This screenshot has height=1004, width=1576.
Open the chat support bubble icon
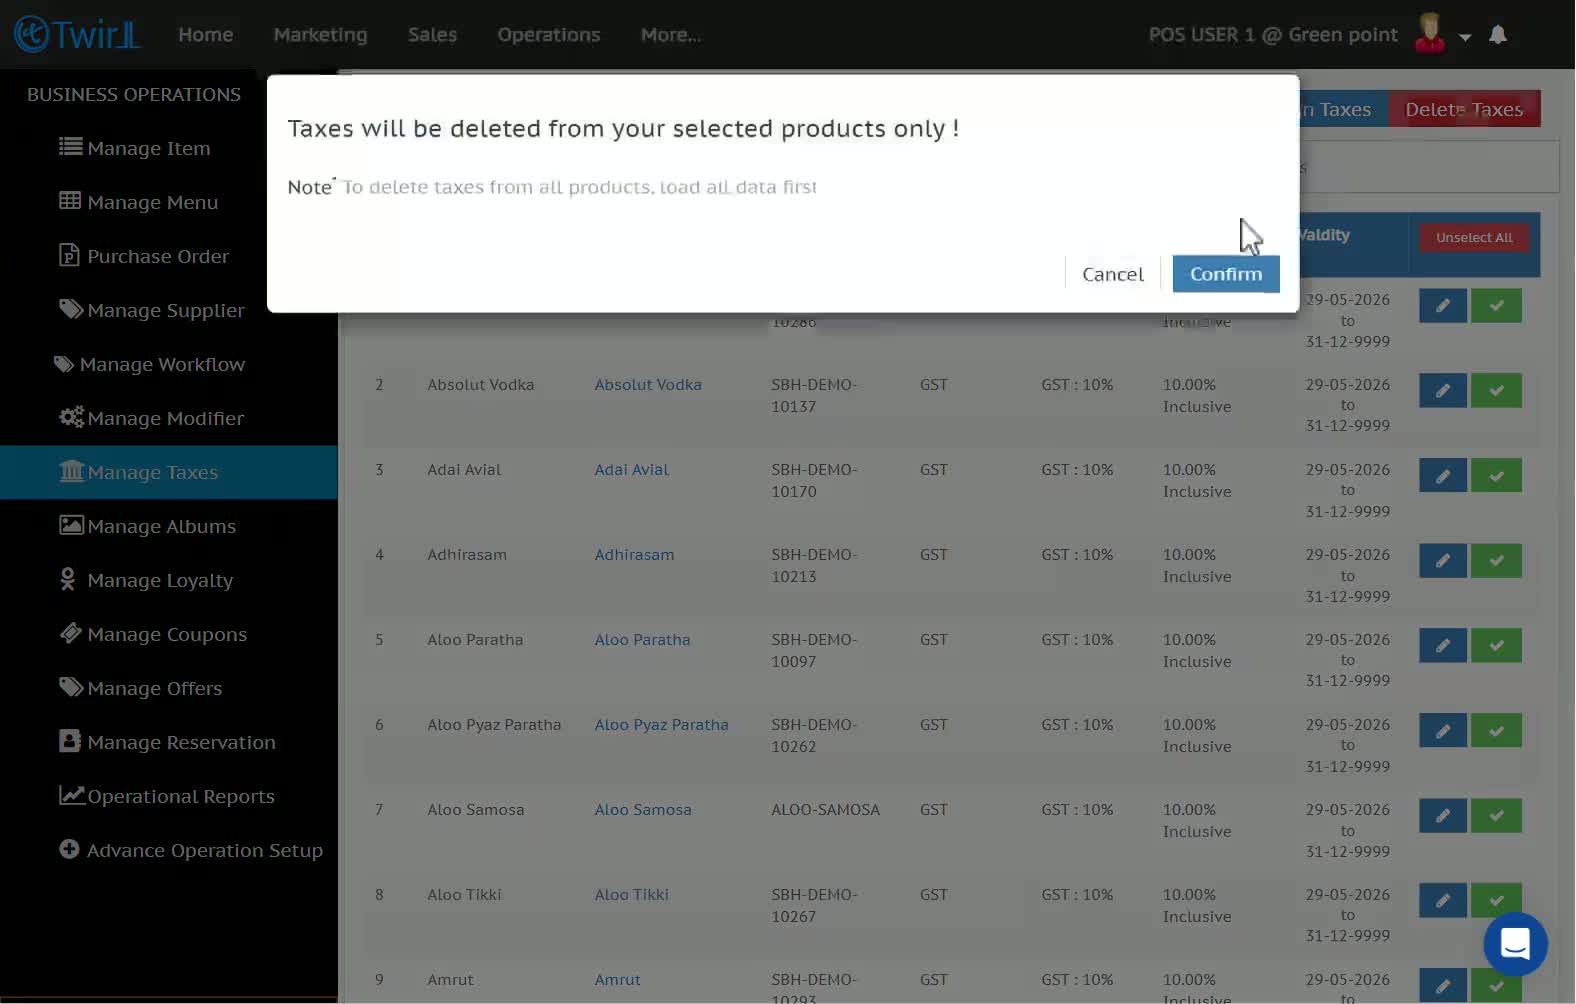[x=1515, y=944]
